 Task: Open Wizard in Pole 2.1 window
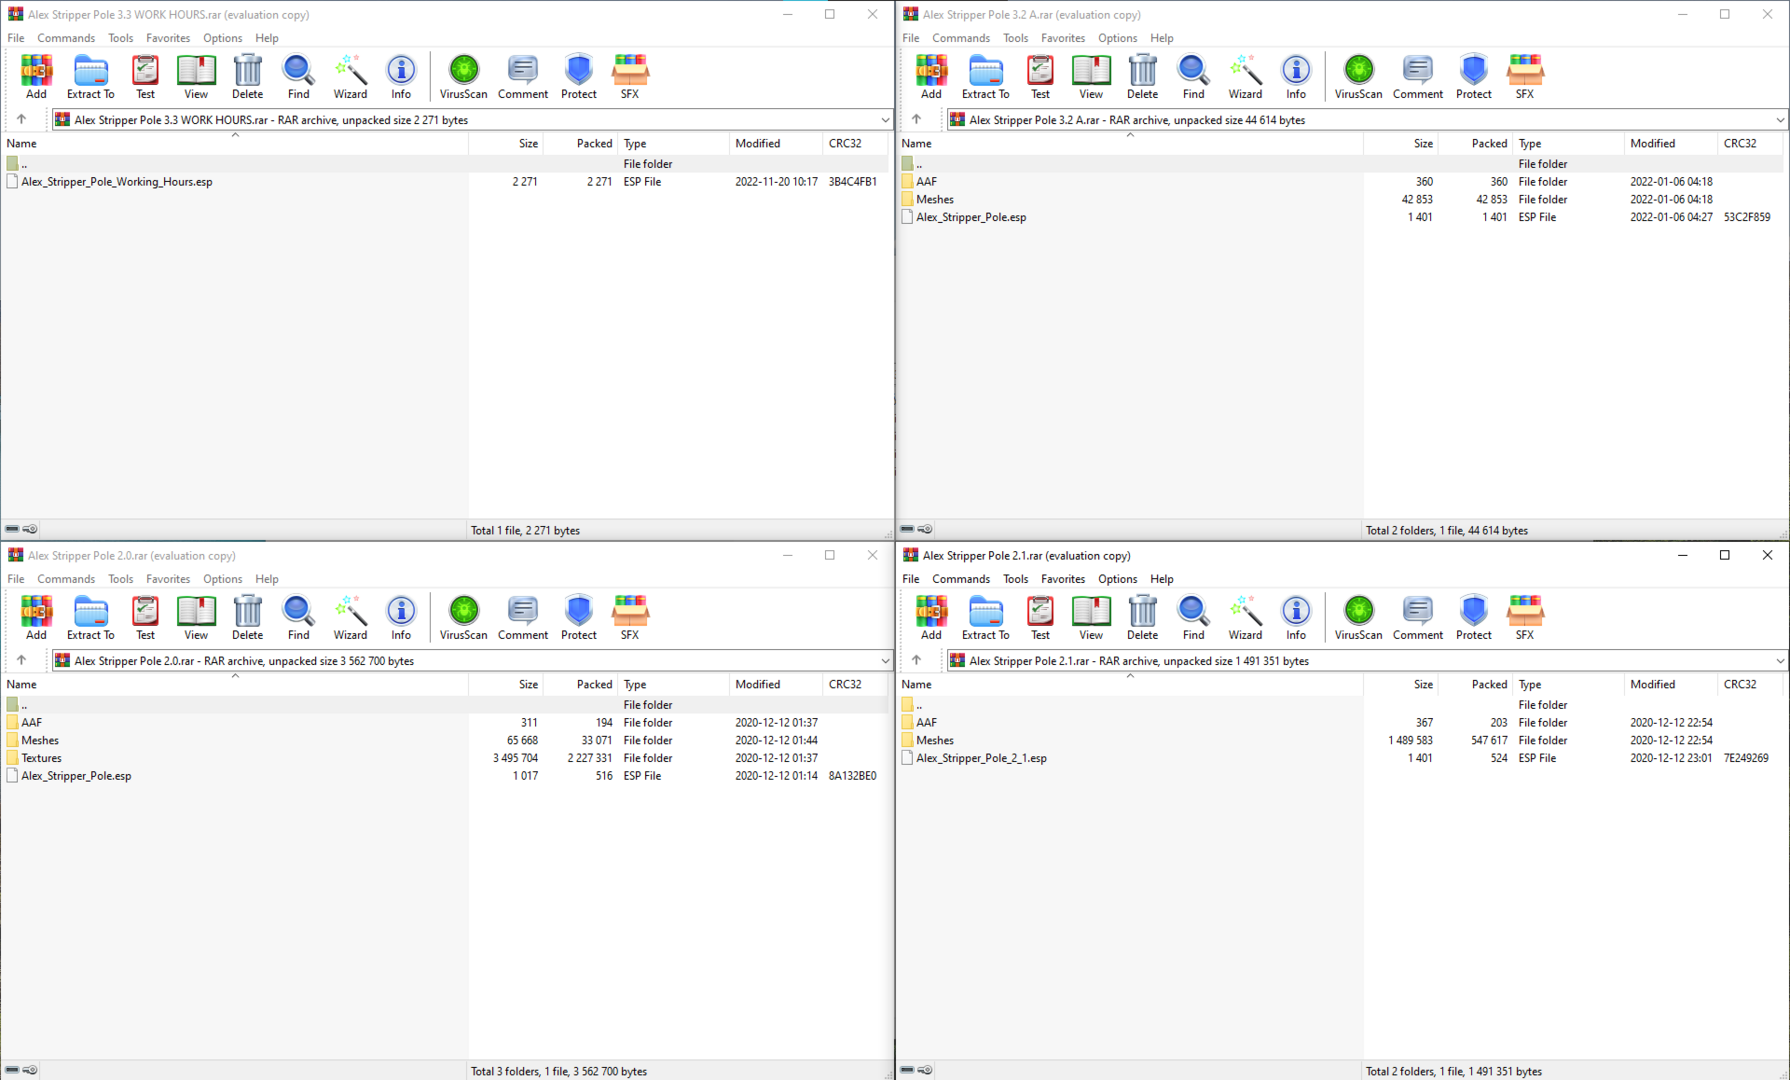point(1245,618)
